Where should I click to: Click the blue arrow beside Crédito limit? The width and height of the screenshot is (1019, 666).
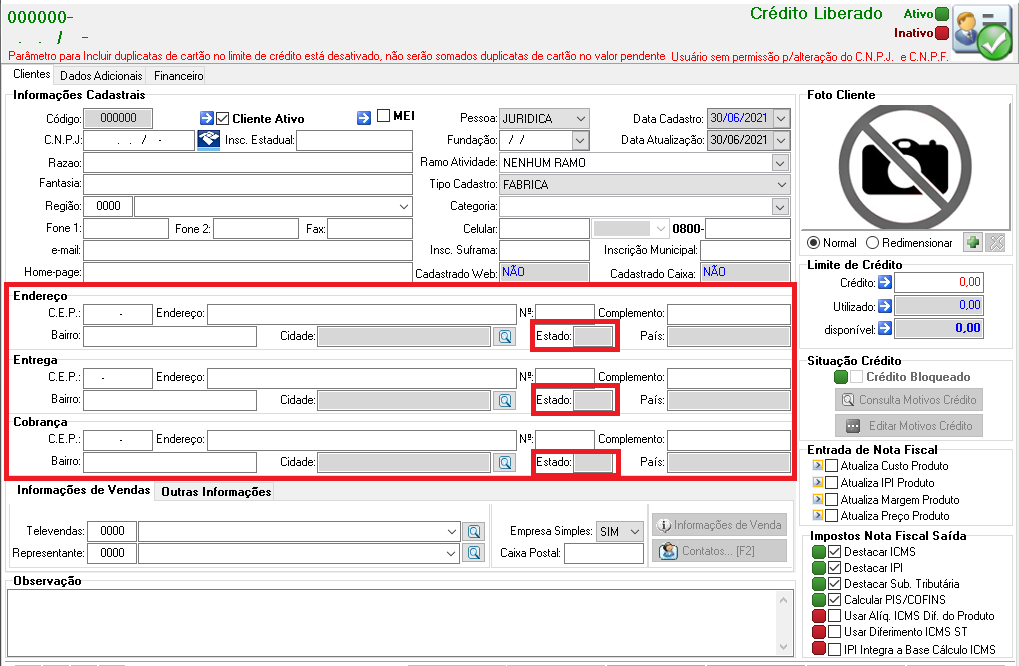pyautogui.click(x=884, y=282)
